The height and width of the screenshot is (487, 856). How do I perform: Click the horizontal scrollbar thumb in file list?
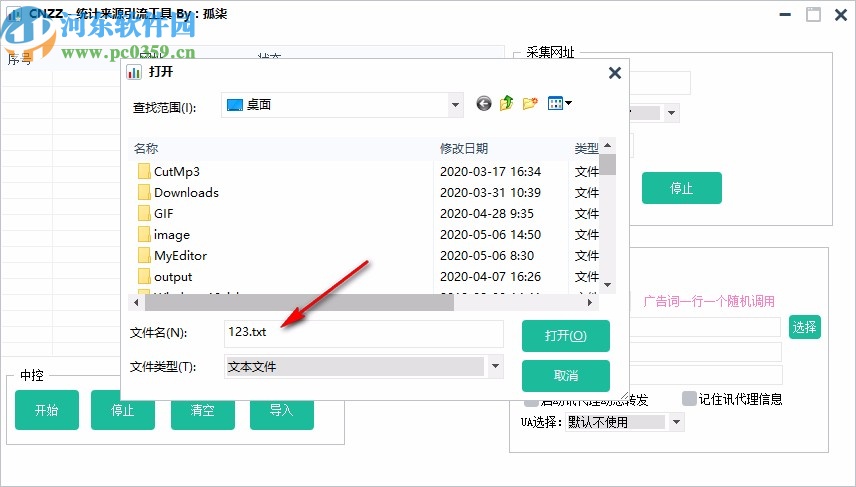pyautogui.click(x=299, y=302)
